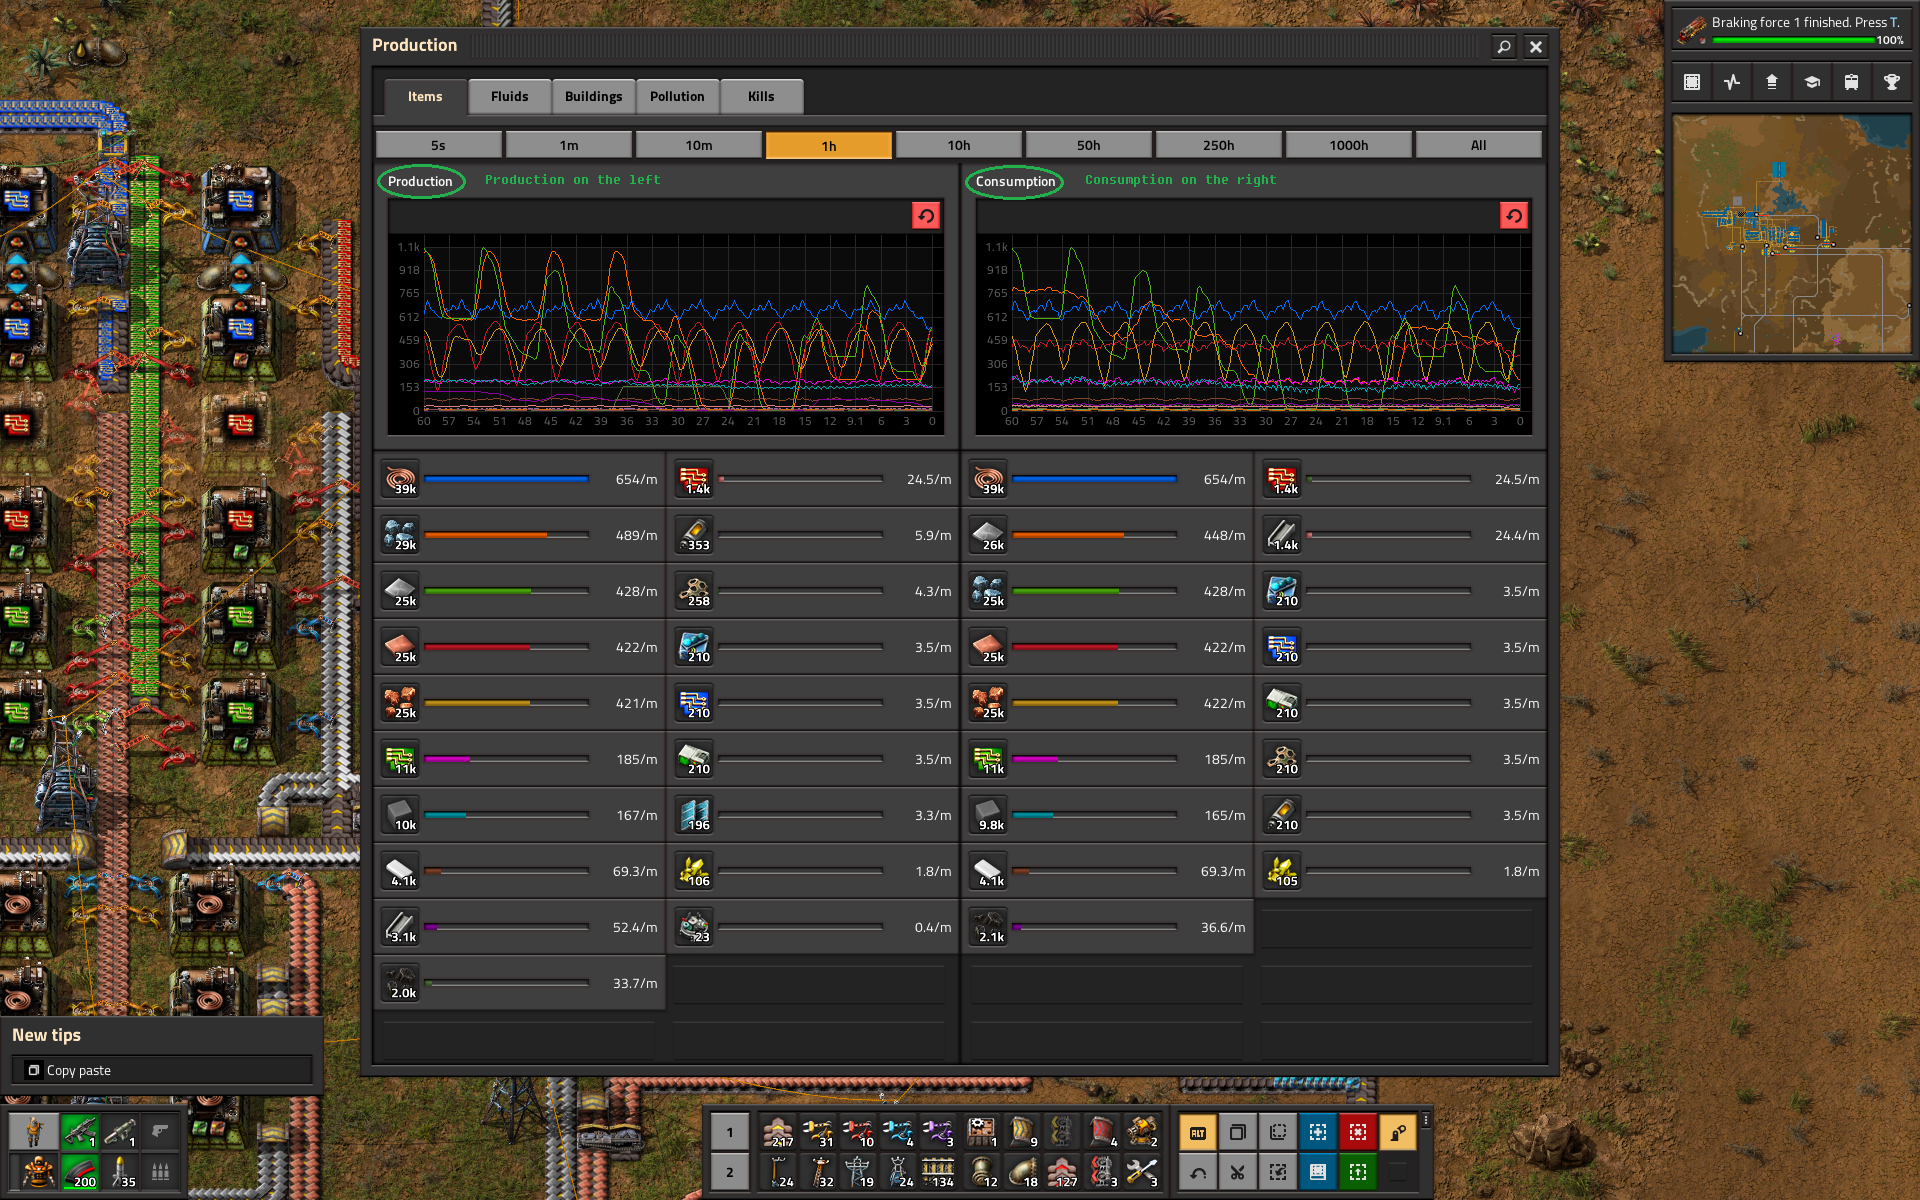Open search in the Production window header
This screenshot has height=1200, width=1920.
click(x=1504, y=47)
